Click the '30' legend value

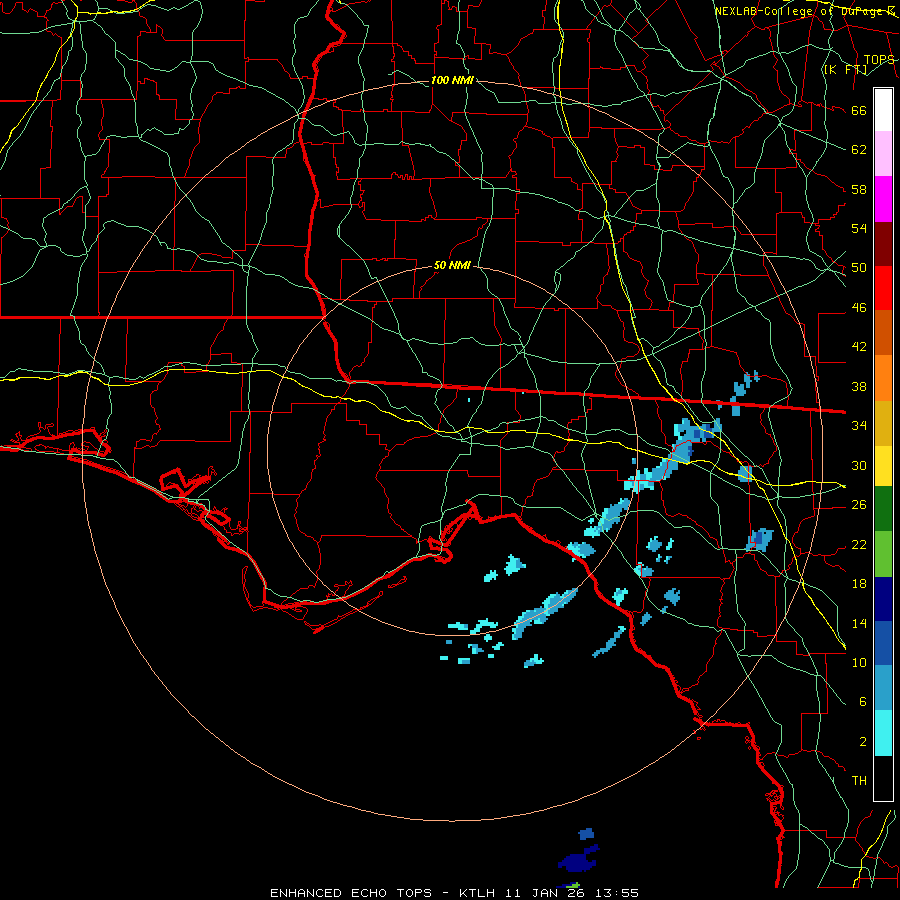[859, 465]
